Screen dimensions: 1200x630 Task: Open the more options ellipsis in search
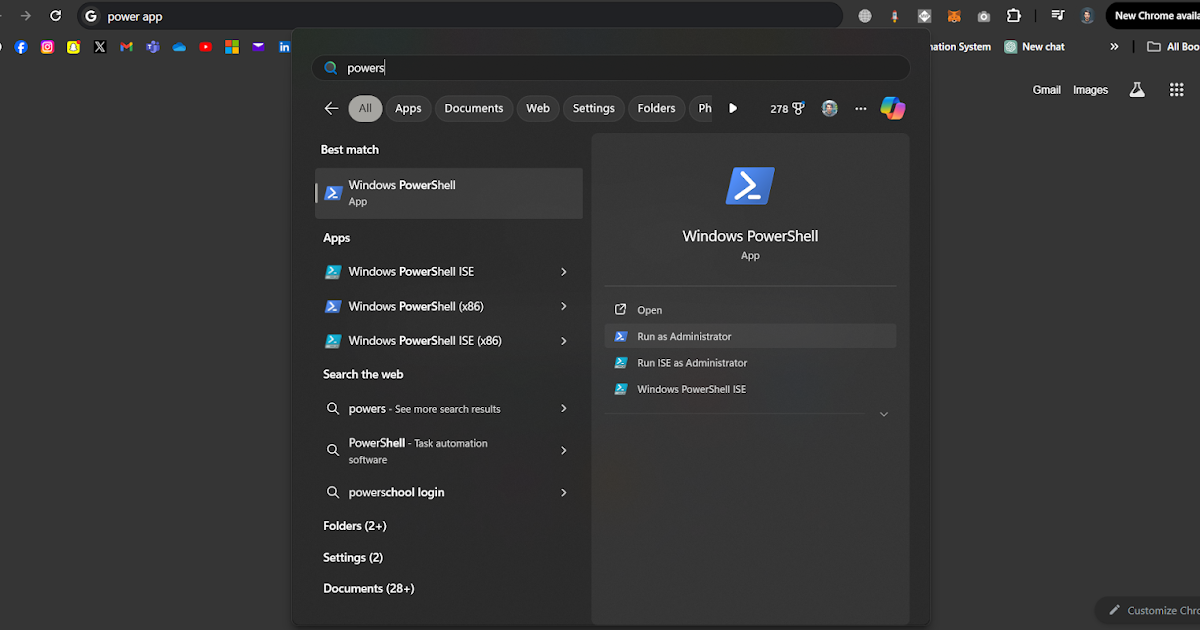pos(861,109)
